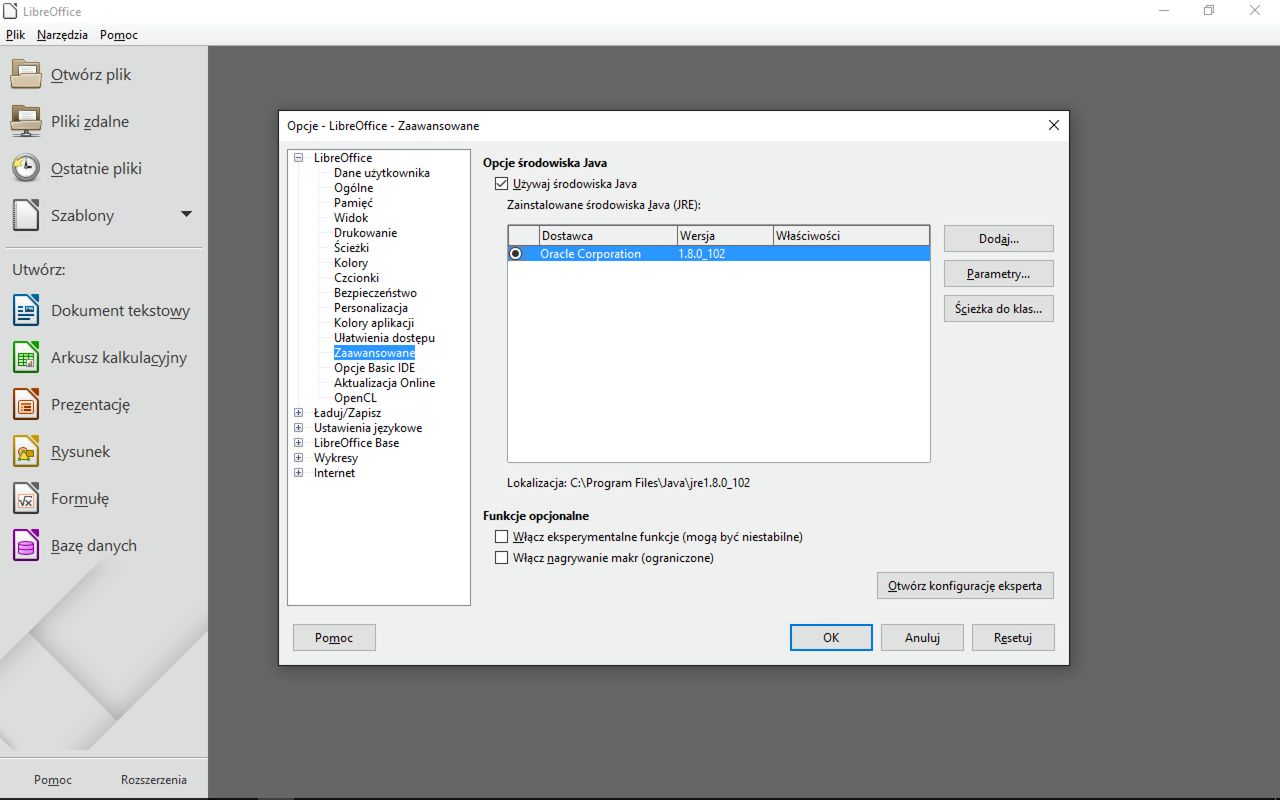Screen dimensions: 1280x800
Task: Select Czcionki in the options tree
Action: (356, 278)
